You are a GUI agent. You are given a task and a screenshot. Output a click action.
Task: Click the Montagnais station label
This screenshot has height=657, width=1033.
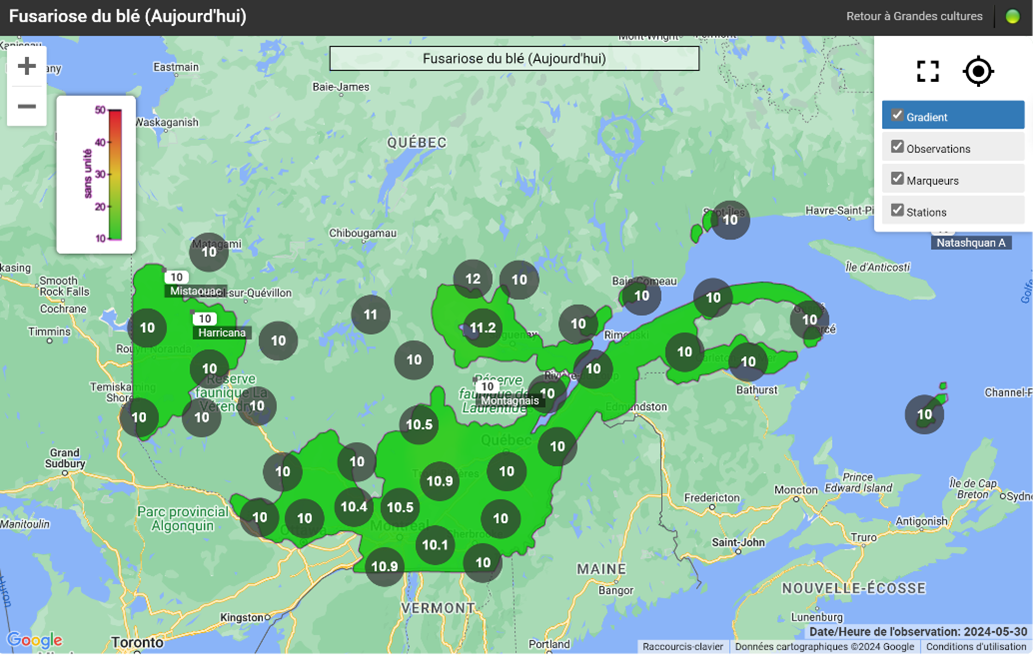click(x=510, y=401)
